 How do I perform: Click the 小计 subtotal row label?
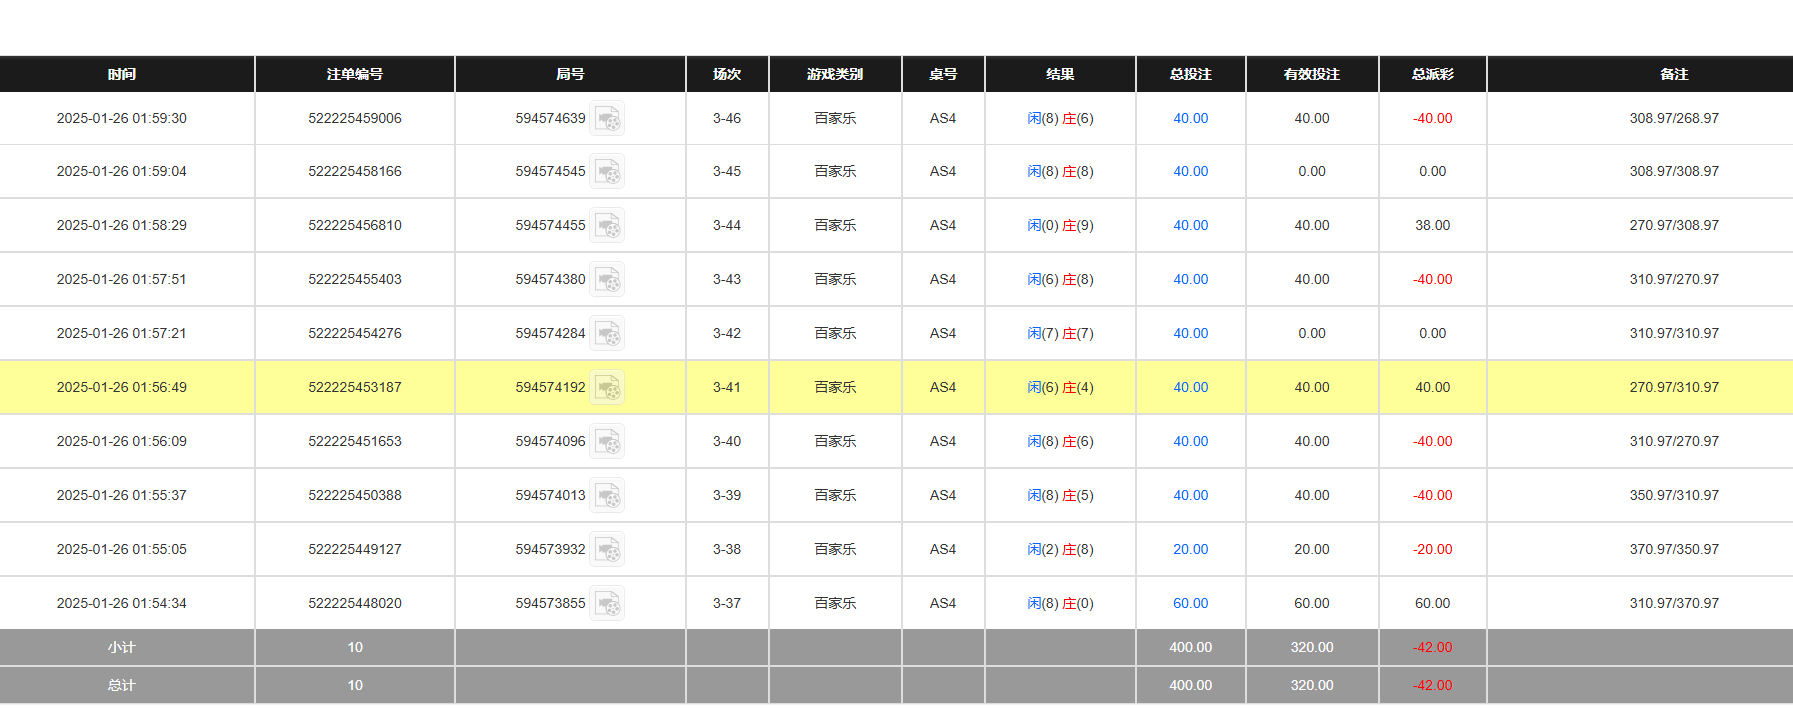coord(122,647)
